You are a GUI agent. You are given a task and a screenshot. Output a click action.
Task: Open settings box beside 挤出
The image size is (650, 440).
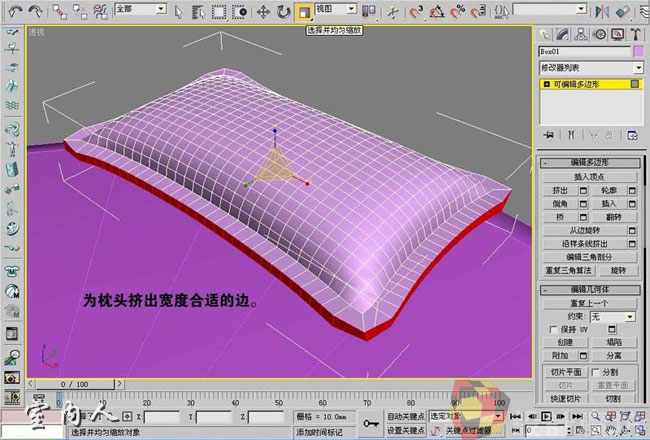584,190
